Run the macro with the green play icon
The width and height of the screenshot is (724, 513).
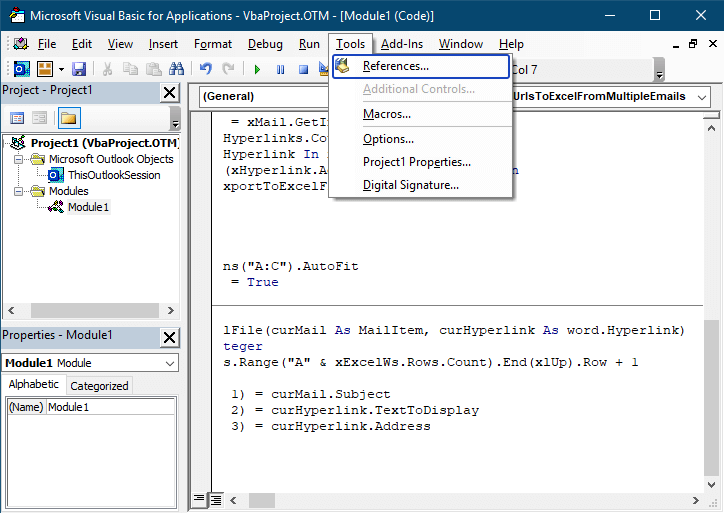tap(257, 69)
